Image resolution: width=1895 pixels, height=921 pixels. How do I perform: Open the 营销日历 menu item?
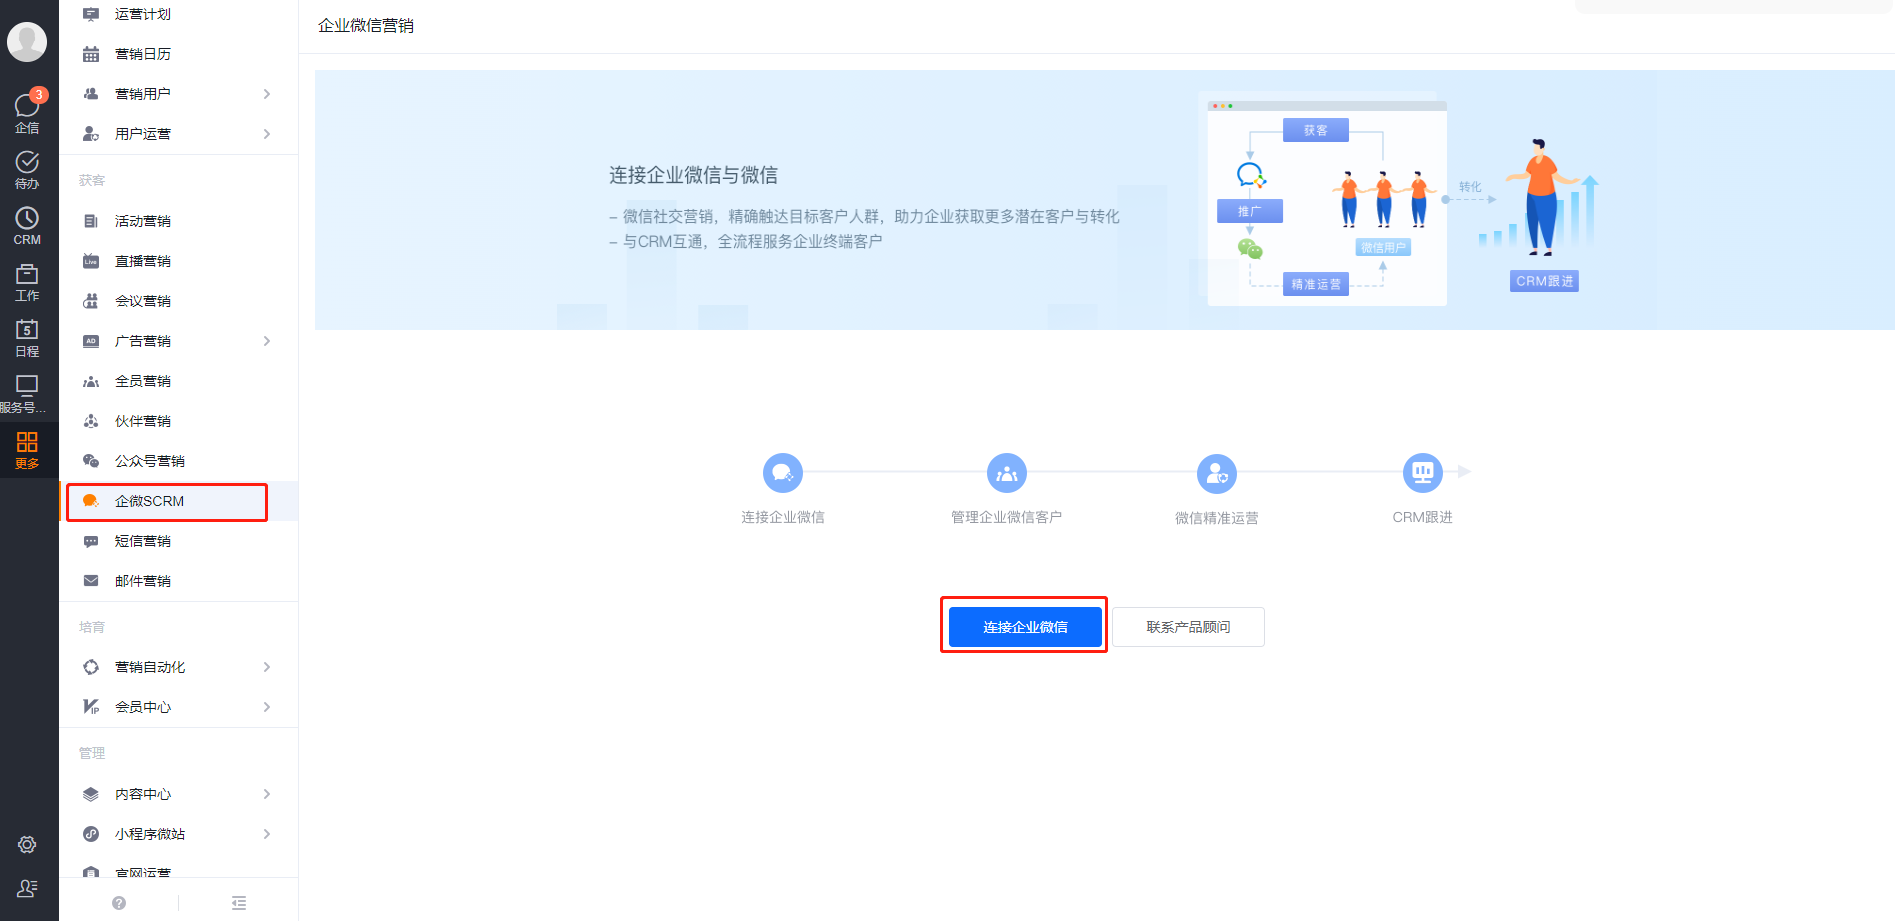point(179,54)
